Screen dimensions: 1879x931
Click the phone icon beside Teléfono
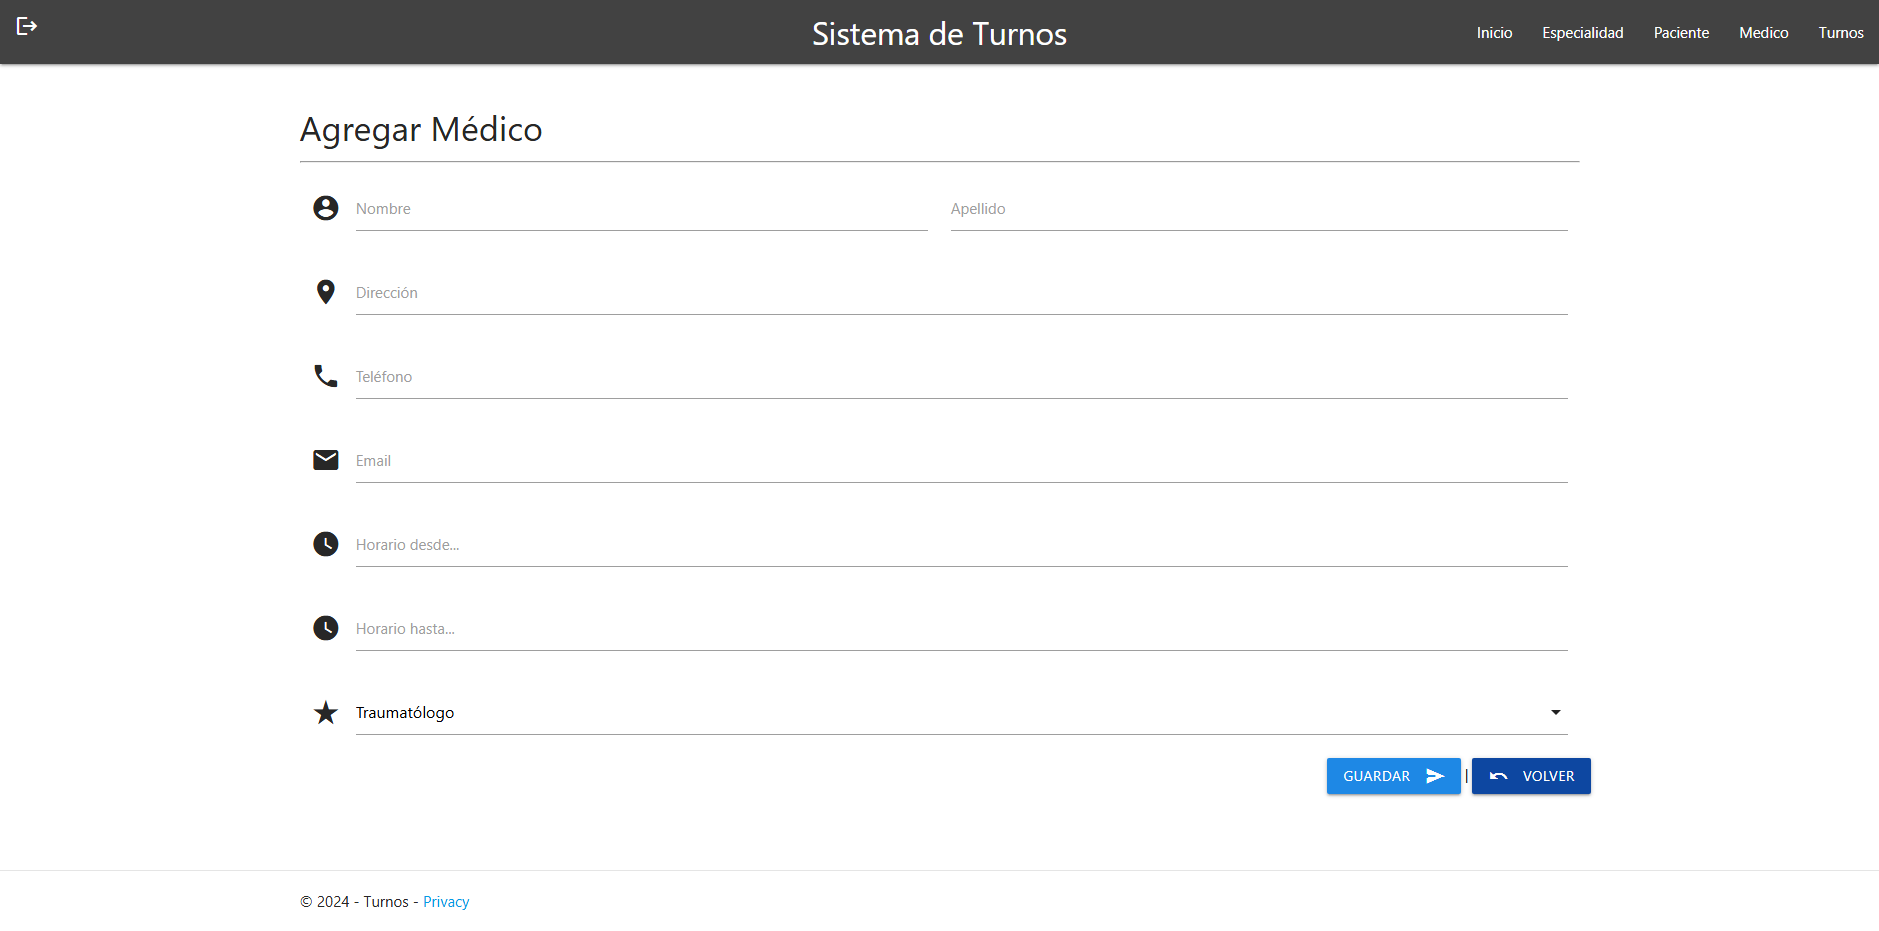pos(325,376)
